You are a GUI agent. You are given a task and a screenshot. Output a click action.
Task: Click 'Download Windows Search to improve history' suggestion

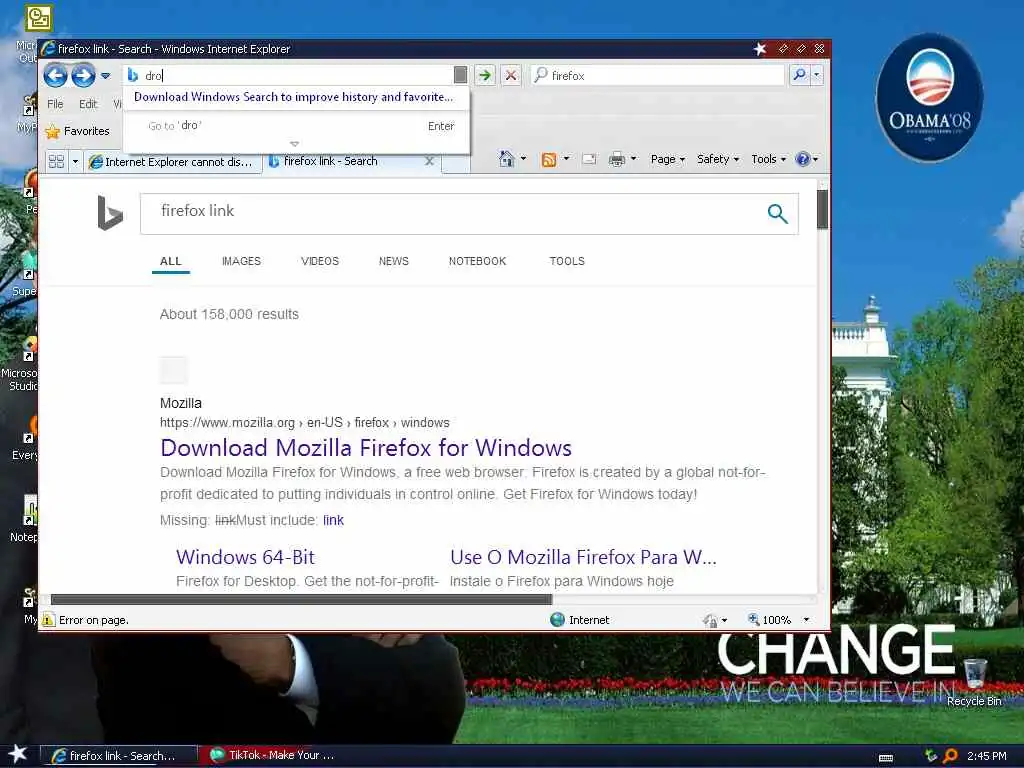coord(293,97)
